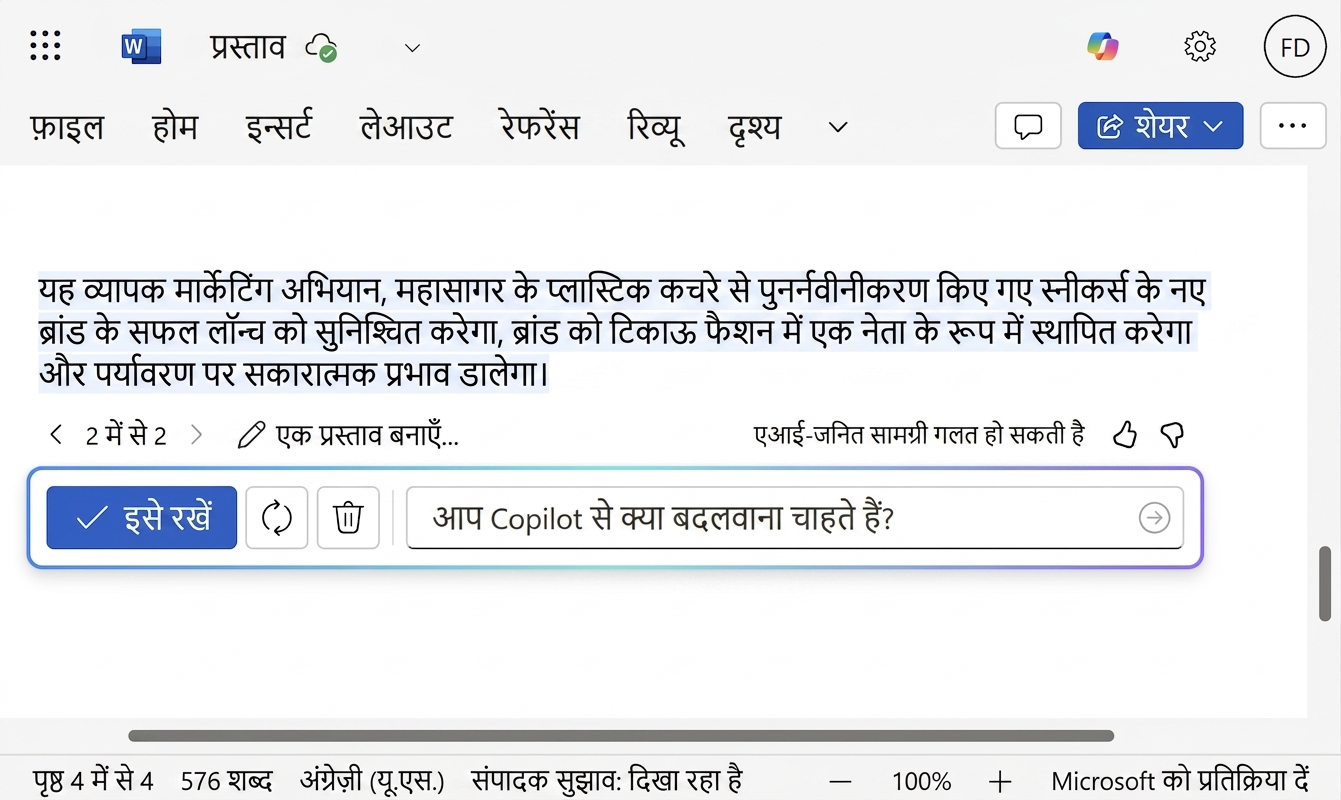Submit the Copilot request arrow
The width and height of the screenshot is (1341, 800).
1154,518
